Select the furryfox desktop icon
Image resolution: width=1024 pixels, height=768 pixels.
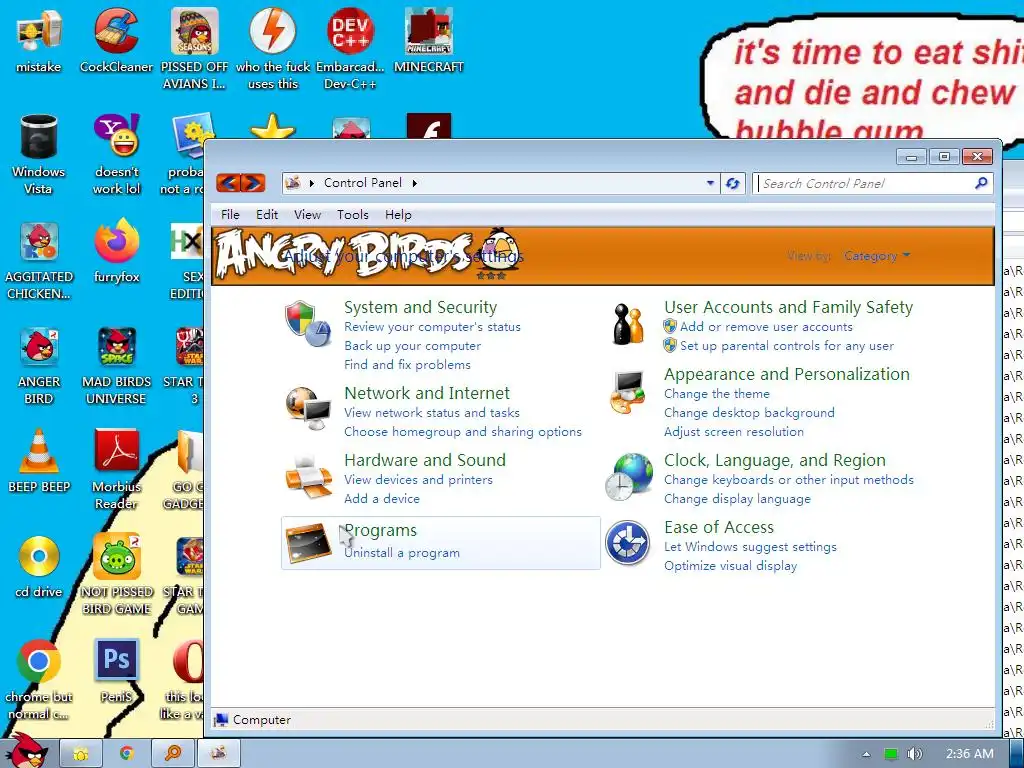116,242
